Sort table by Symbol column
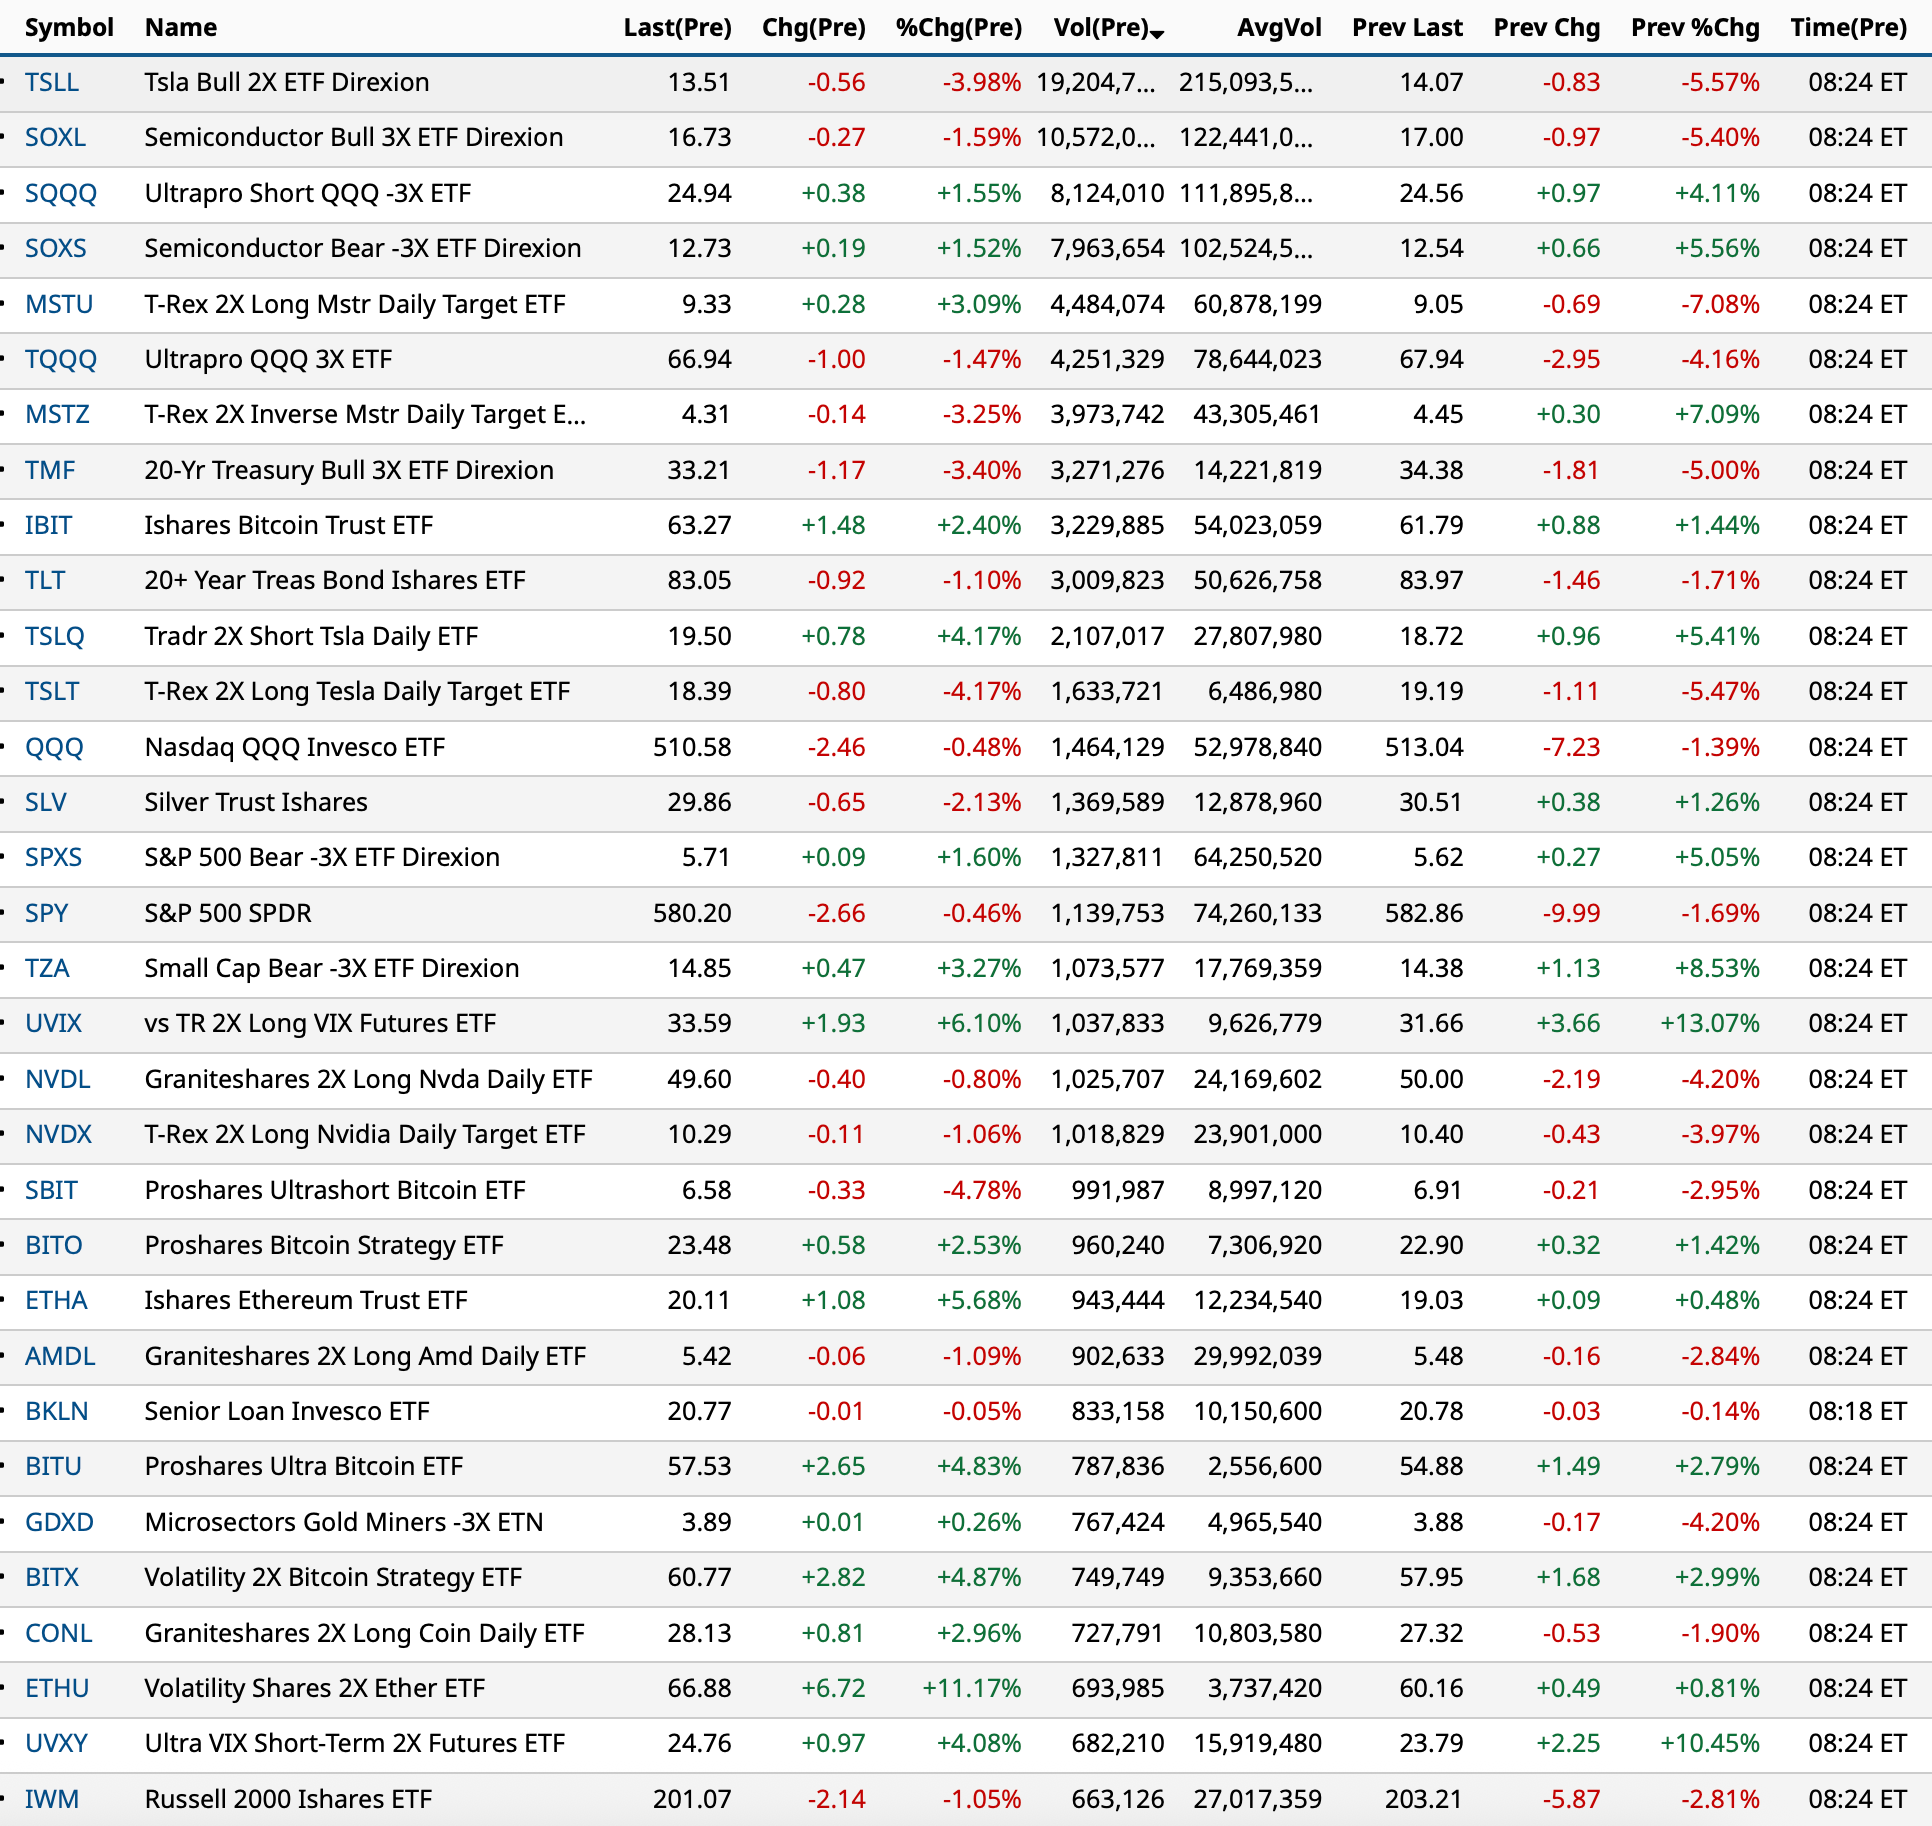Image resolution: width=1932 pixels, height=1826 pixels. click(x=69, y=27)
